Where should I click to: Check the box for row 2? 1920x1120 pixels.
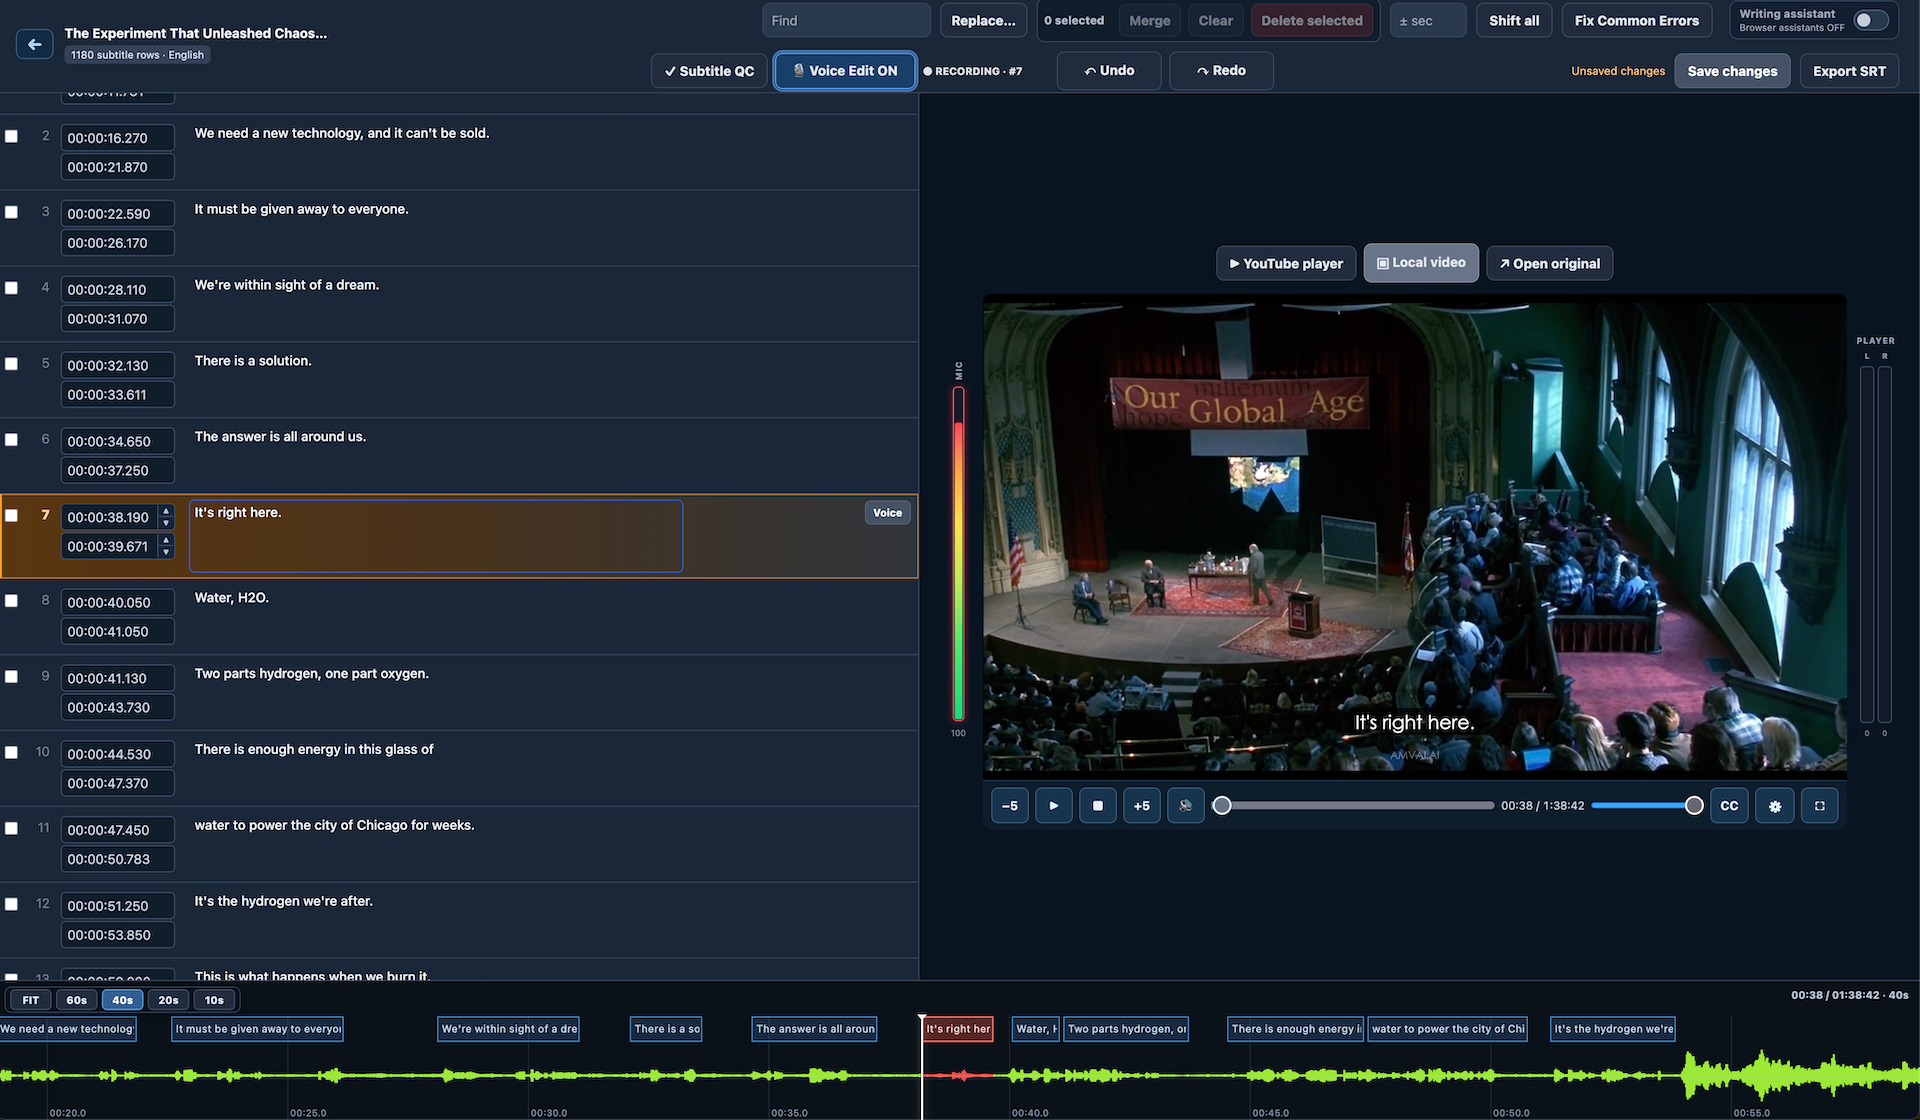point(12,136)
